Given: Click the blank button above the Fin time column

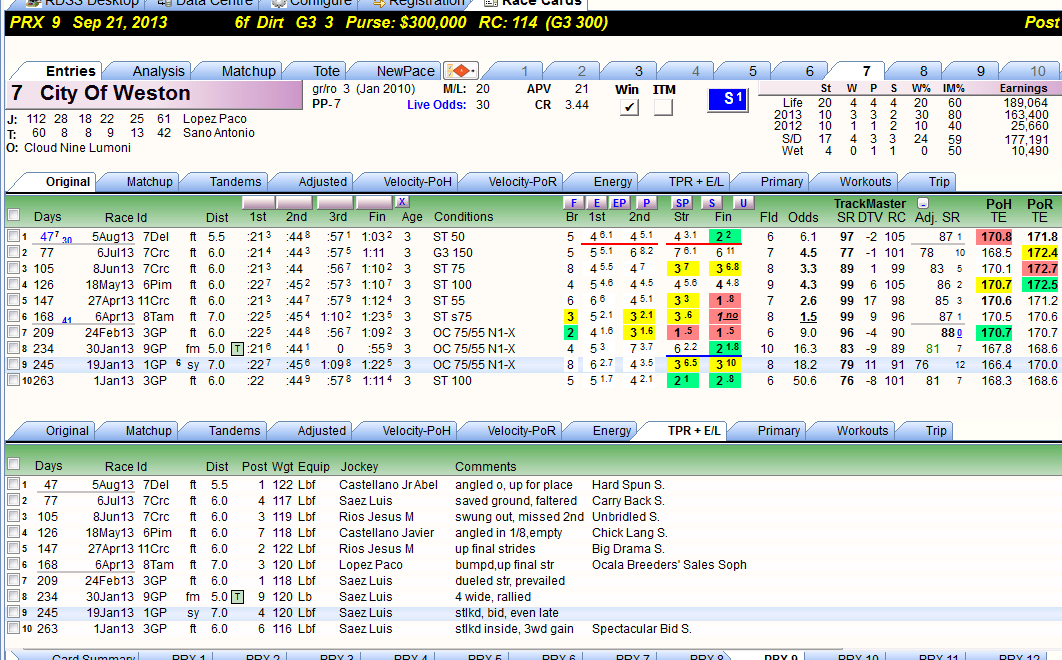Looking at the screenshot, I should [x=375, y=202].
